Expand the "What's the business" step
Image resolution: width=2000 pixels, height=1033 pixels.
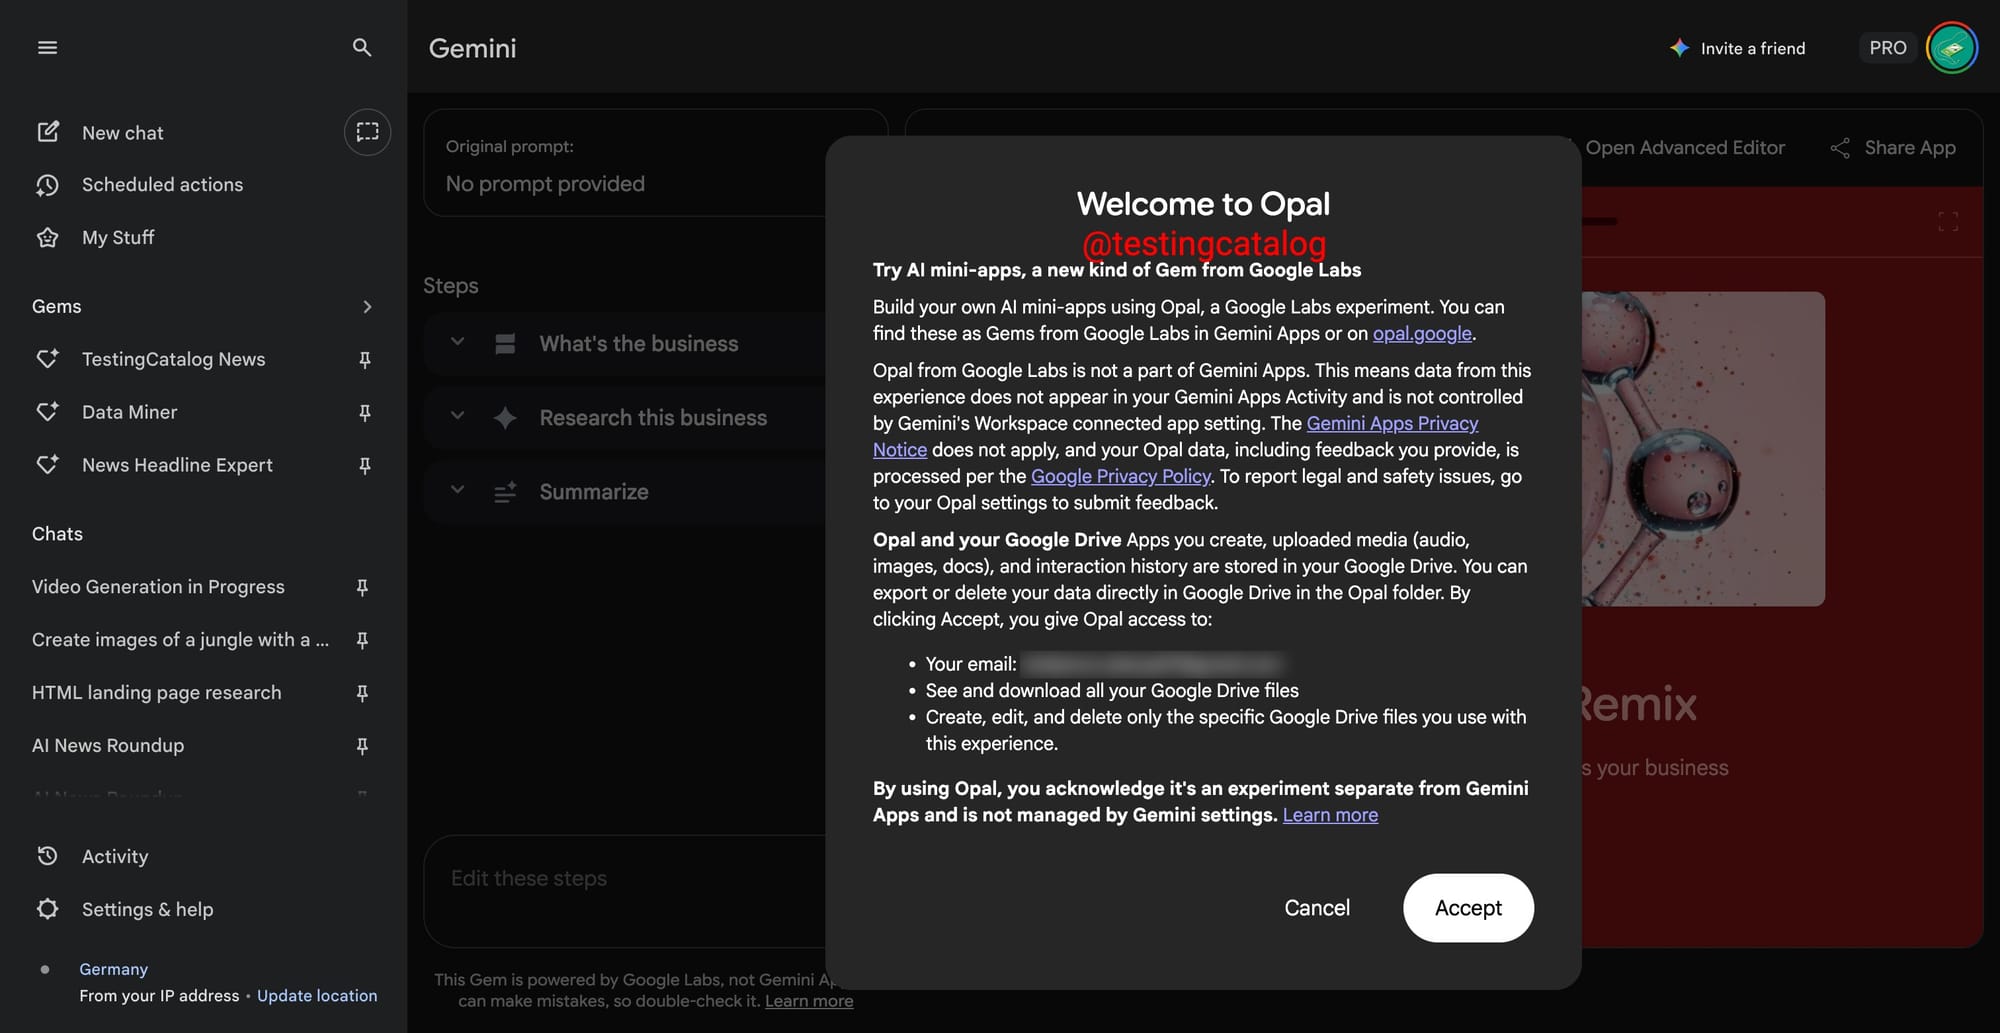click(x=457, y=342)
